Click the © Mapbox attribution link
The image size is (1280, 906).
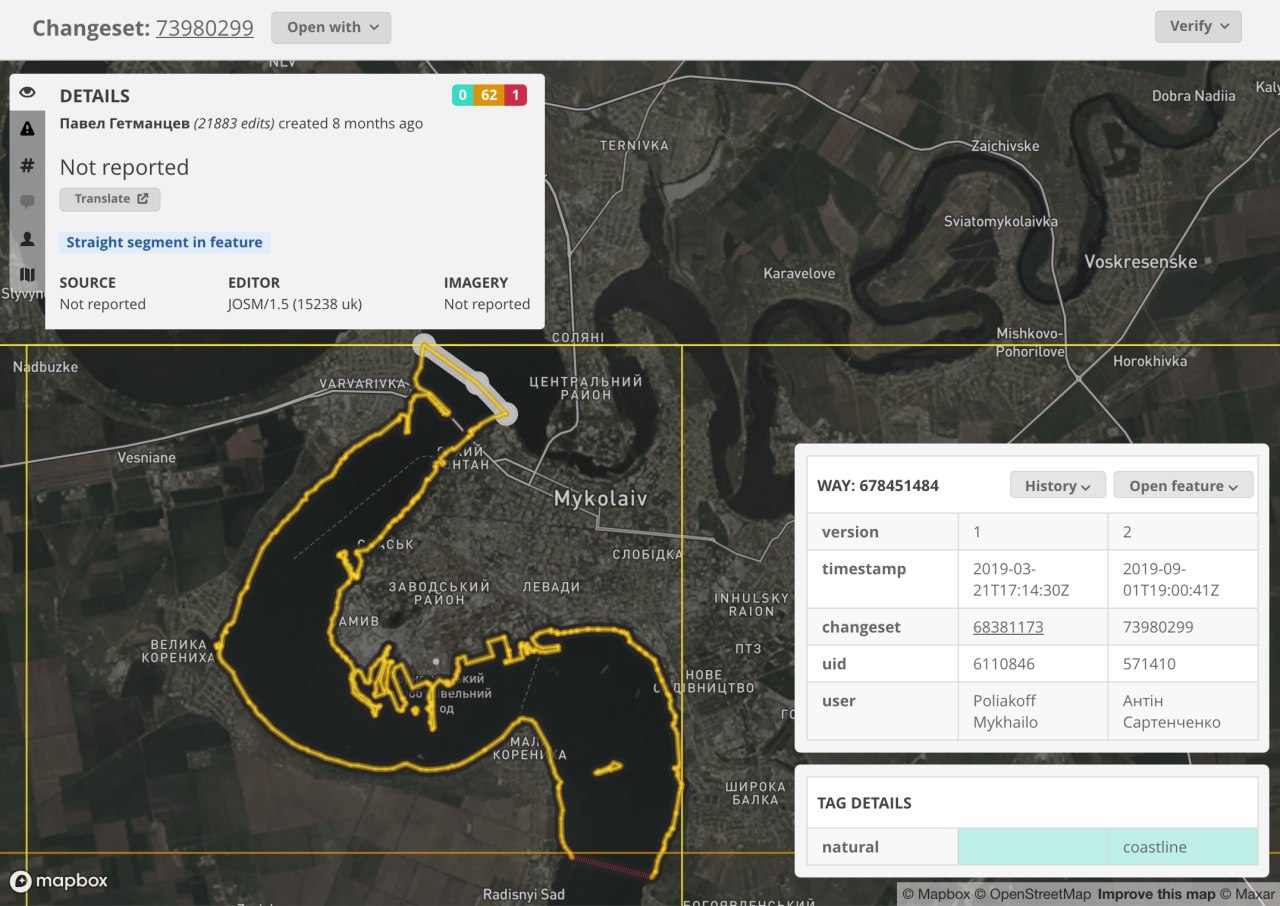tap(936, 894)
